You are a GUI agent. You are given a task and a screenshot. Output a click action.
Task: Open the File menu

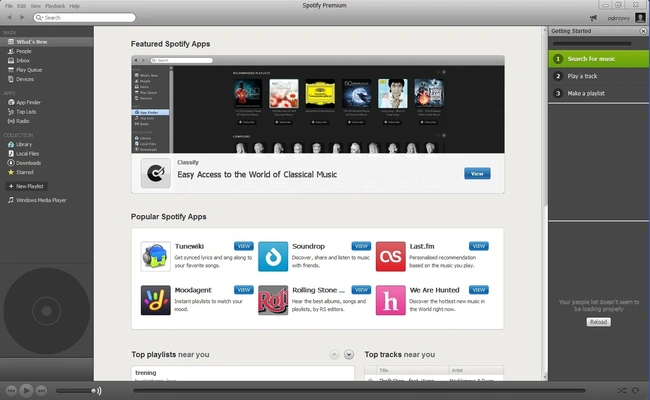tap(9, 6)
